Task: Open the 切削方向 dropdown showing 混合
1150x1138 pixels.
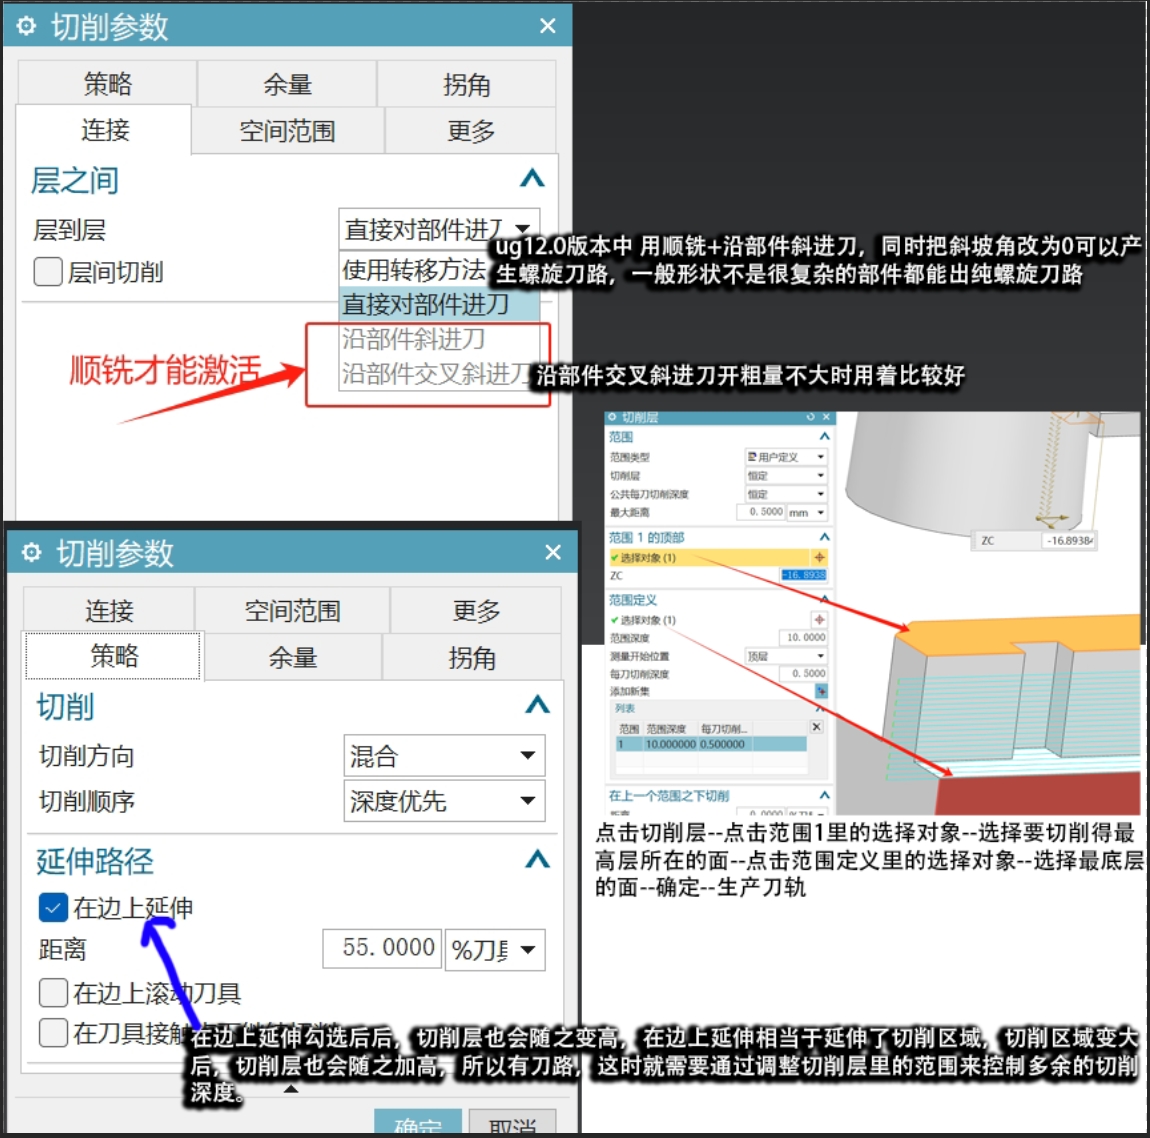Action: point(444,756)
